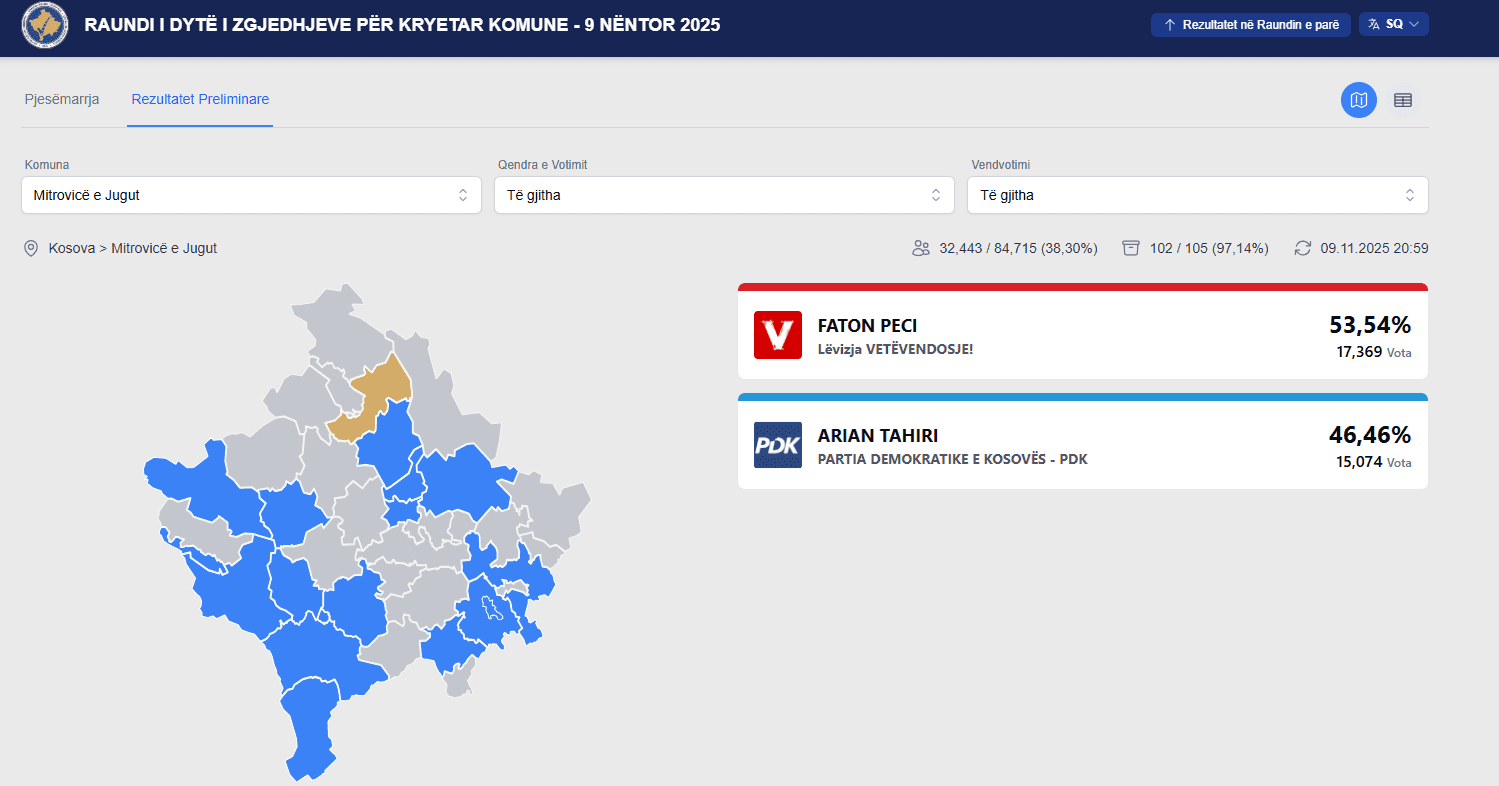The height and width of the screenshot is (786, 1499).
Task: Click the election commission logo in header
Action: [x=45, y=25]
